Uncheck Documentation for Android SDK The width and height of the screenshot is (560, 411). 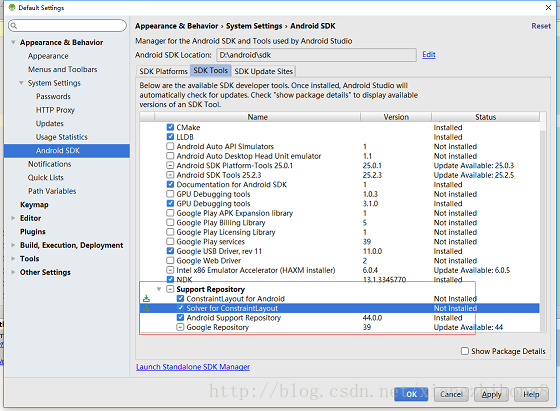coord(170,185)
